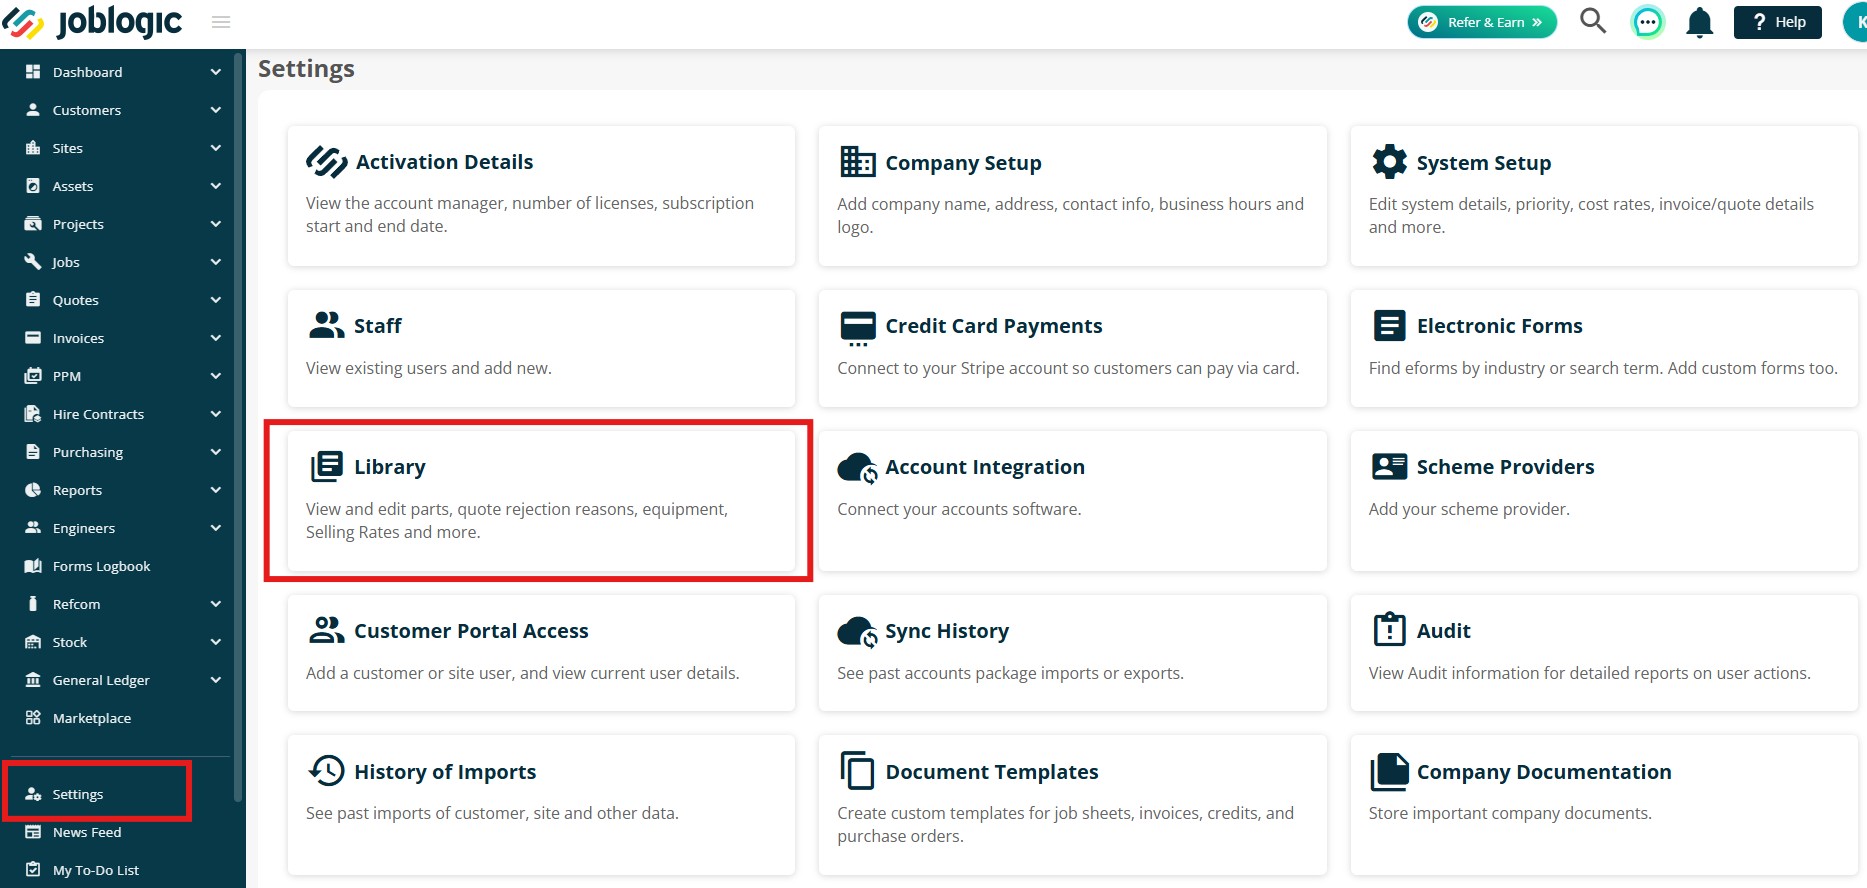Click the Activation Details card icon
Image resolution: width=1867 pixels, height=888 pixels.
point(326,161)
